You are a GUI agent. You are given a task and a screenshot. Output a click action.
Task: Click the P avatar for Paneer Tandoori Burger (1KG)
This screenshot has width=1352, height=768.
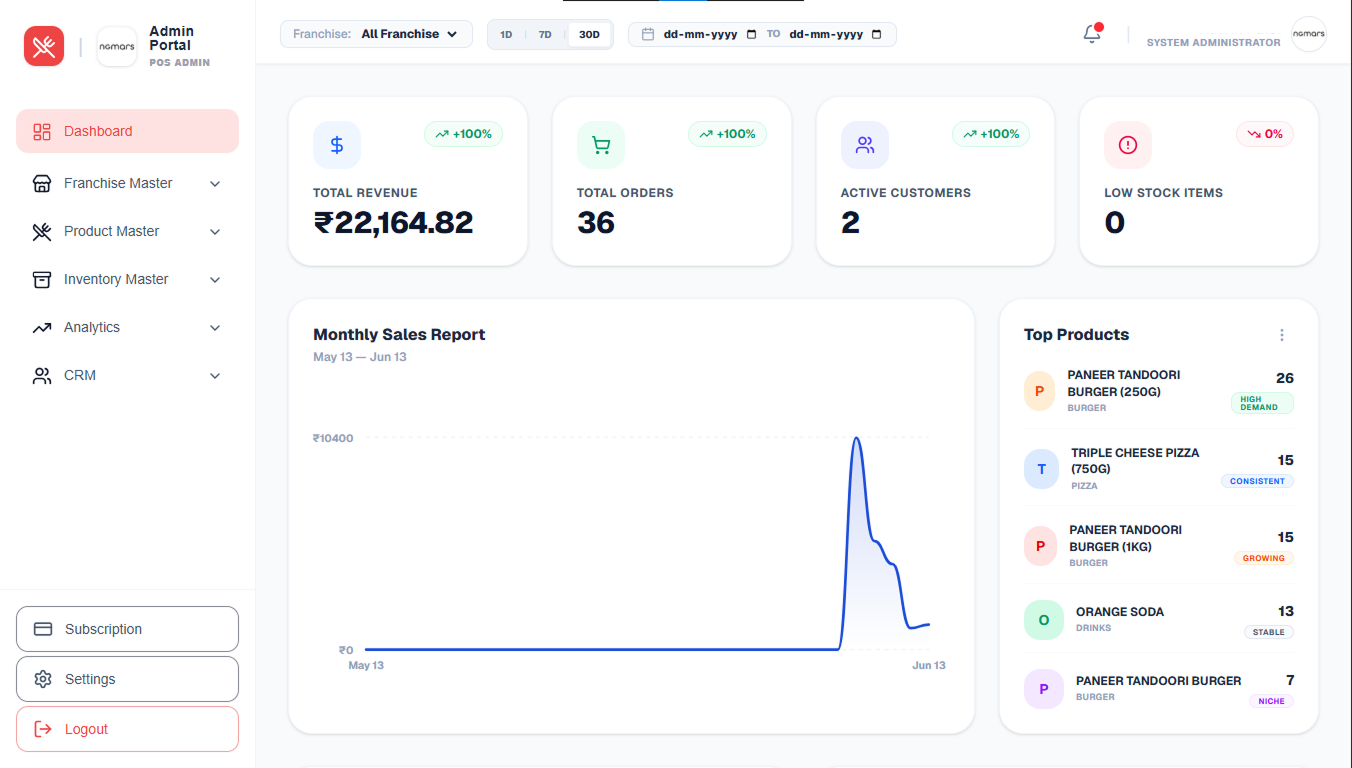1041,546
